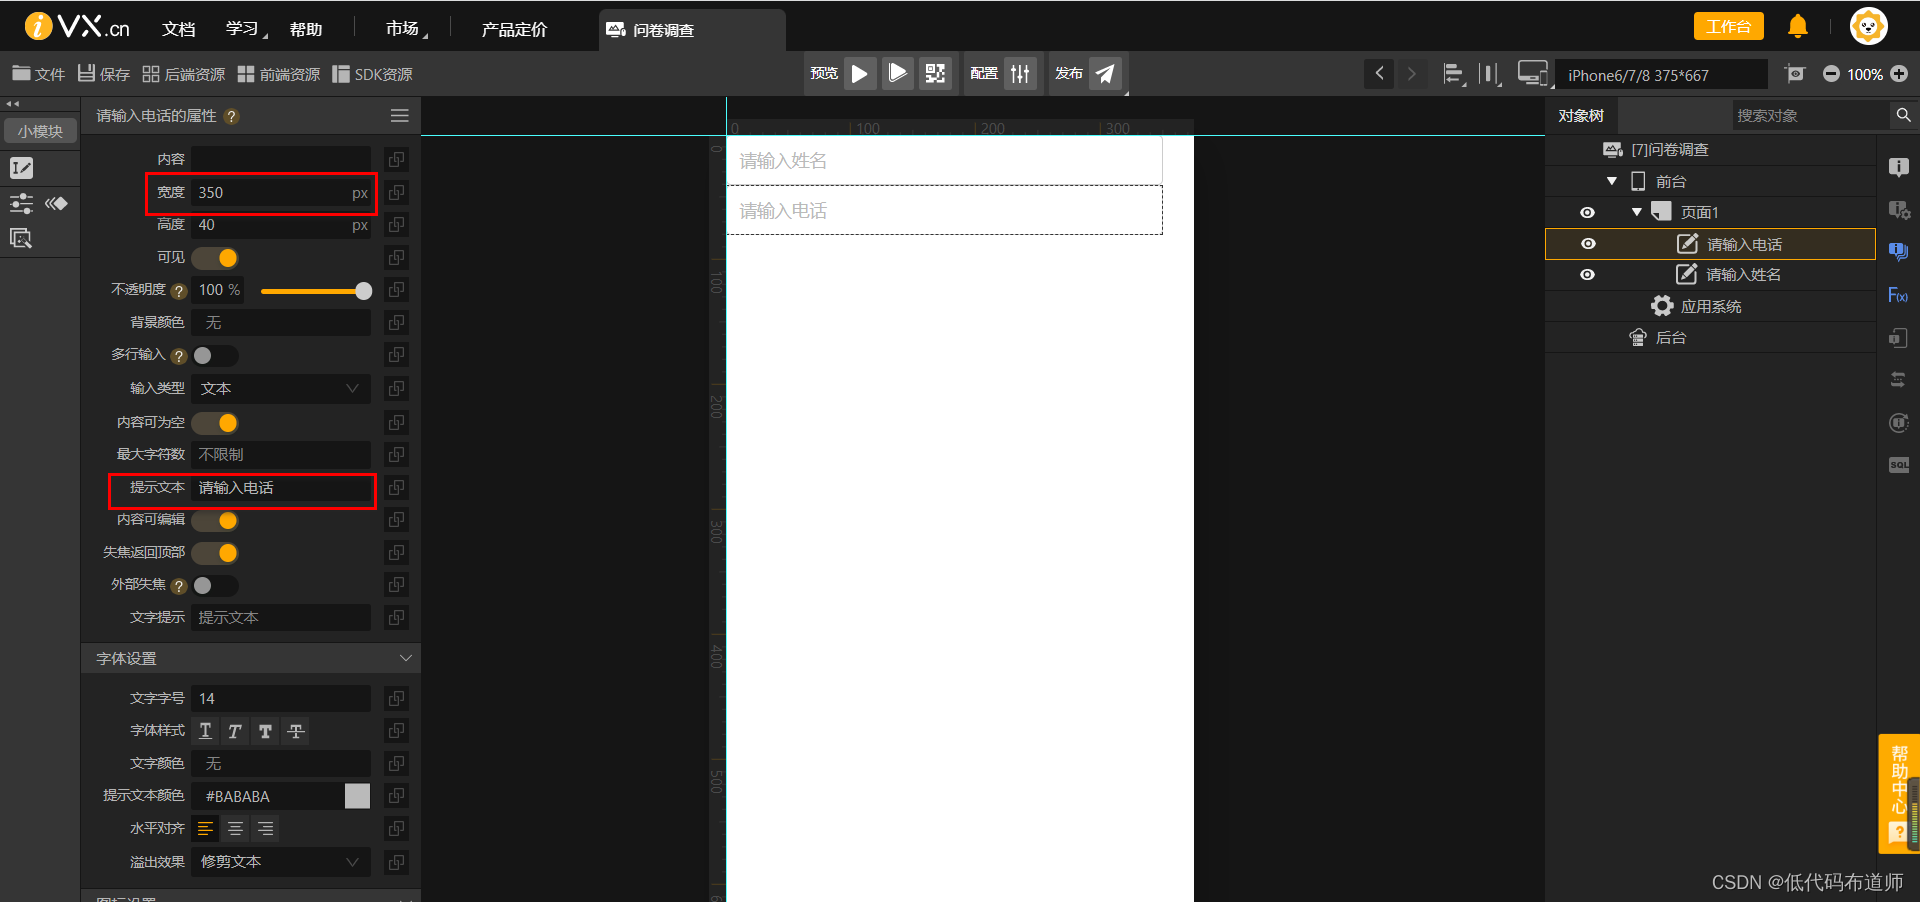Open the iPhone6/7/8 device size dropdown
Screen dimensions: 1920x902
1660,75
